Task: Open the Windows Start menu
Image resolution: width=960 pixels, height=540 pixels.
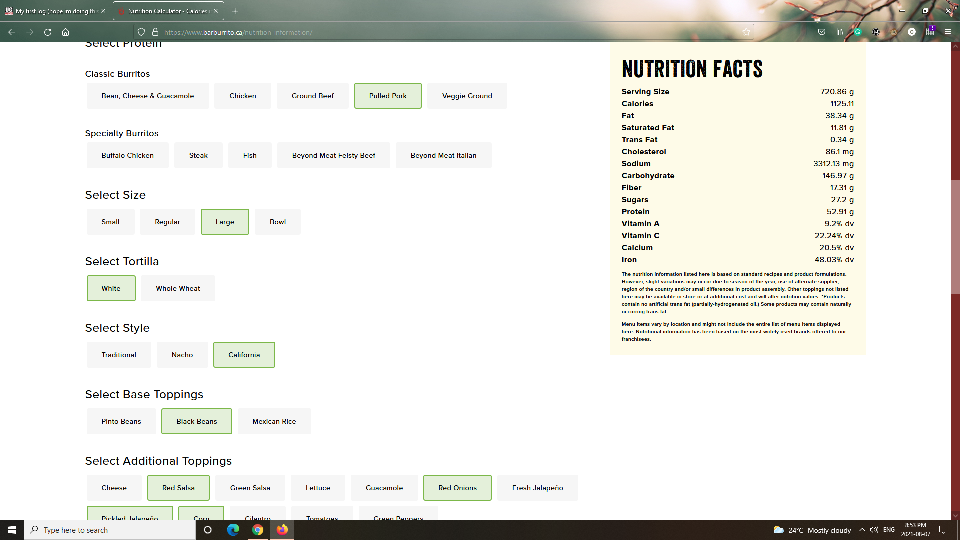Action: point(11,529)
